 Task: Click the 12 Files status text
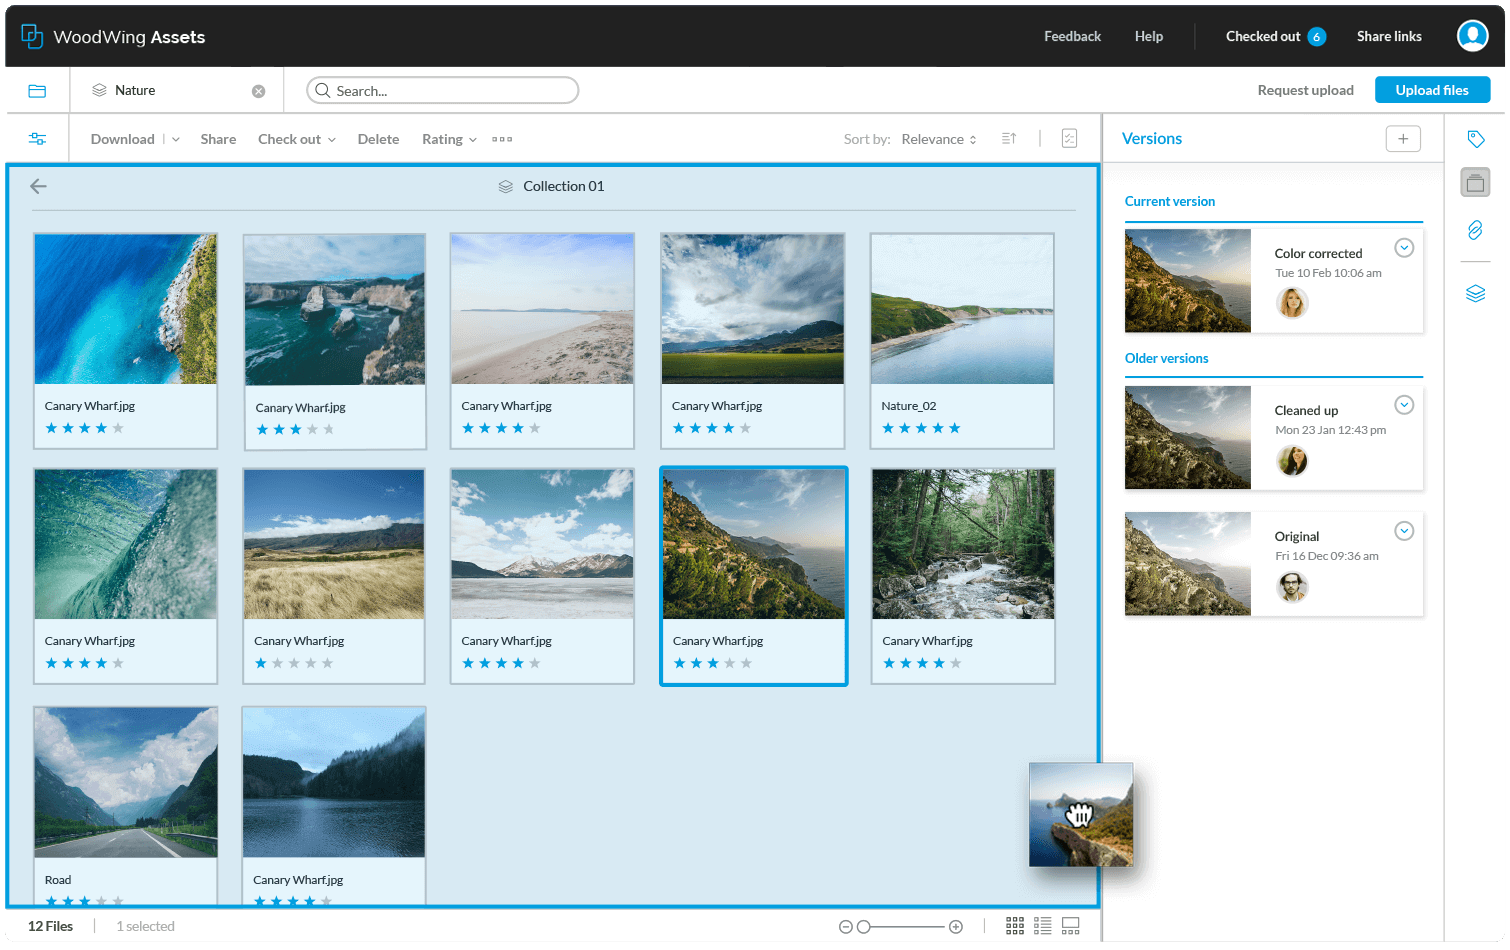click(x=50, y=926)
